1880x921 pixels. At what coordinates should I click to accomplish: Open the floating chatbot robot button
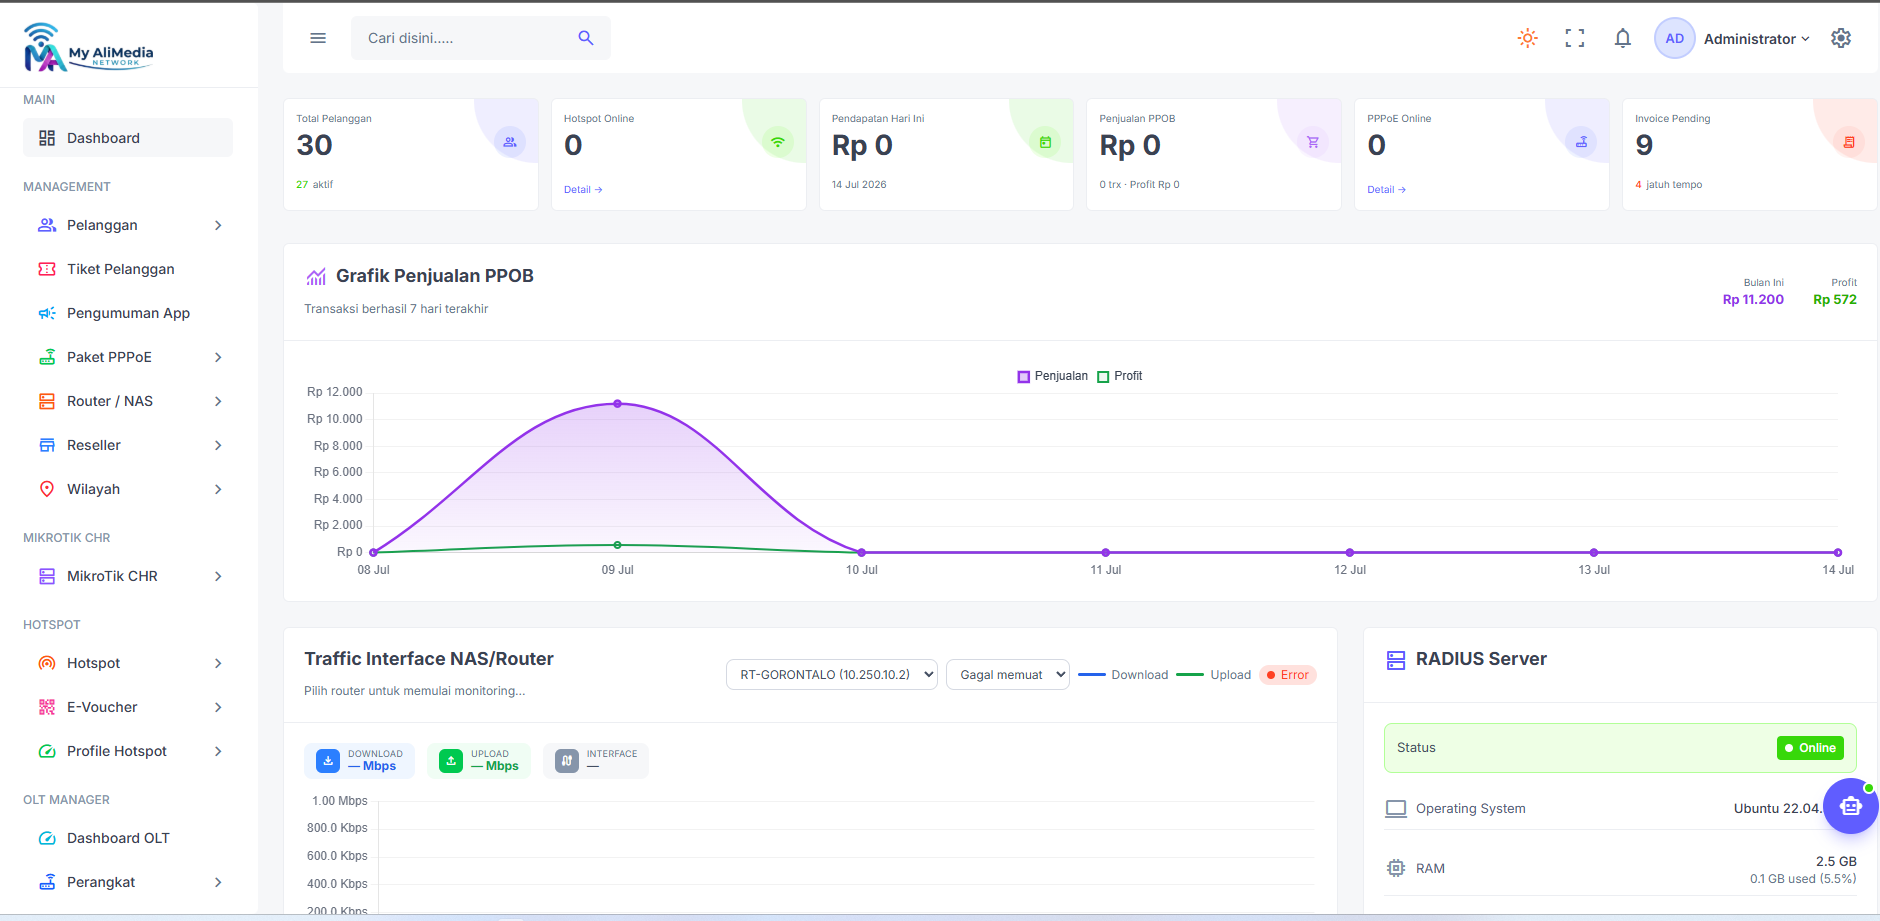(x=1850, y=806)
